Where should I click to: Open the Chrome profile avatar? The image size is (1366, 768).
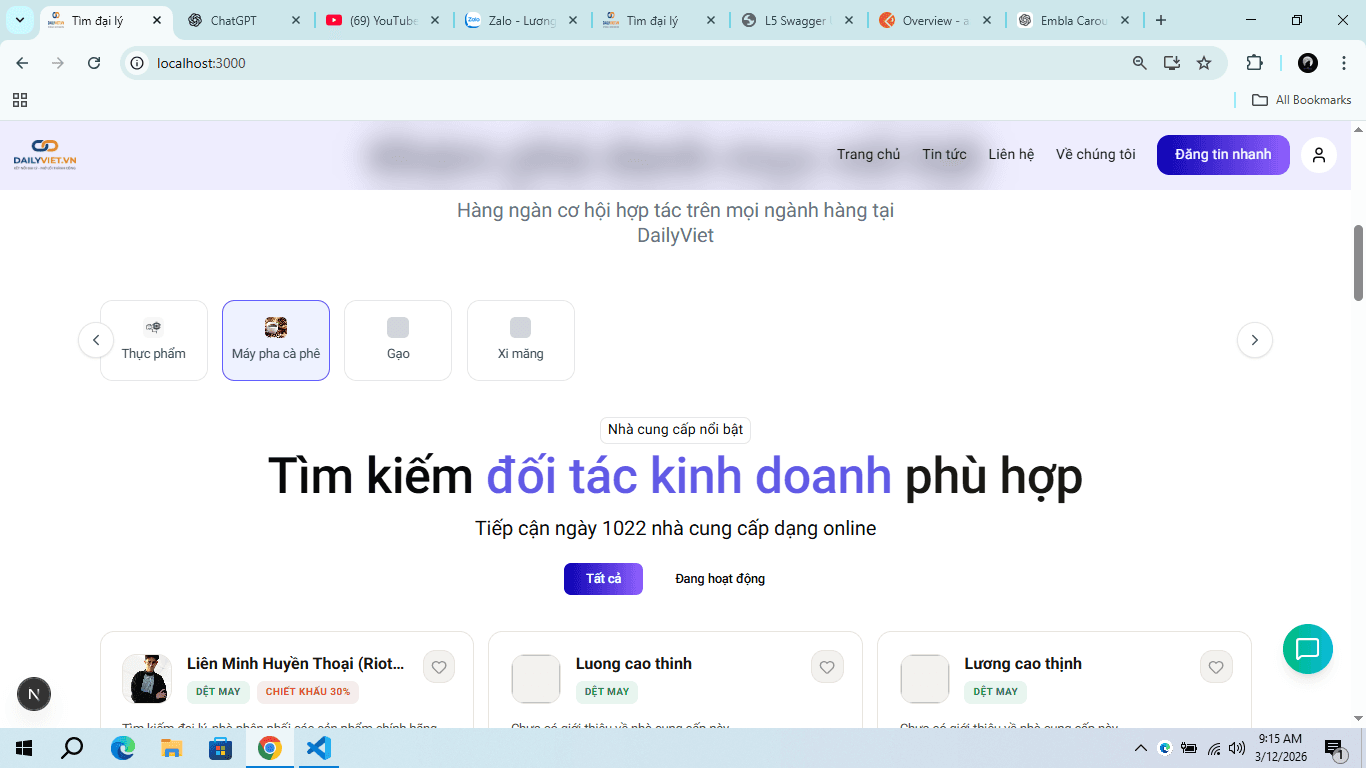click(1308, 63)
